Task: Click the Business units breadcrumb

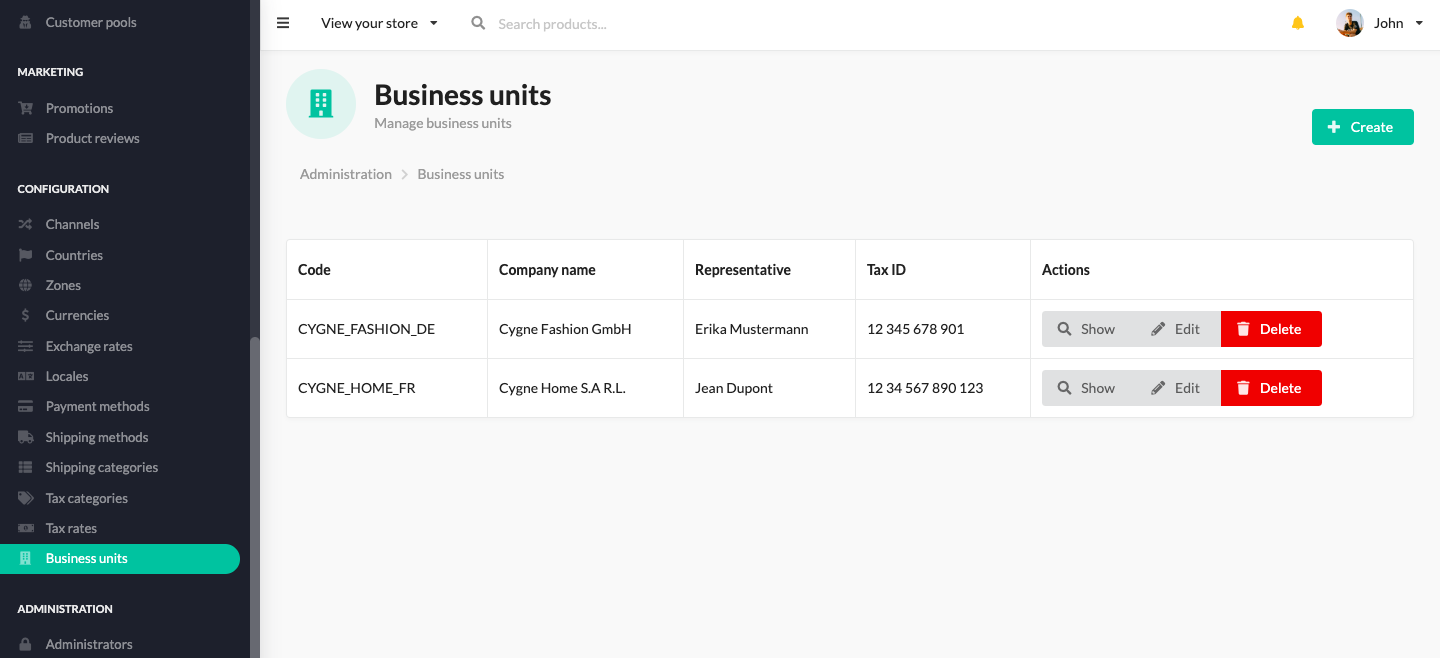Action: tap(461, 174)
